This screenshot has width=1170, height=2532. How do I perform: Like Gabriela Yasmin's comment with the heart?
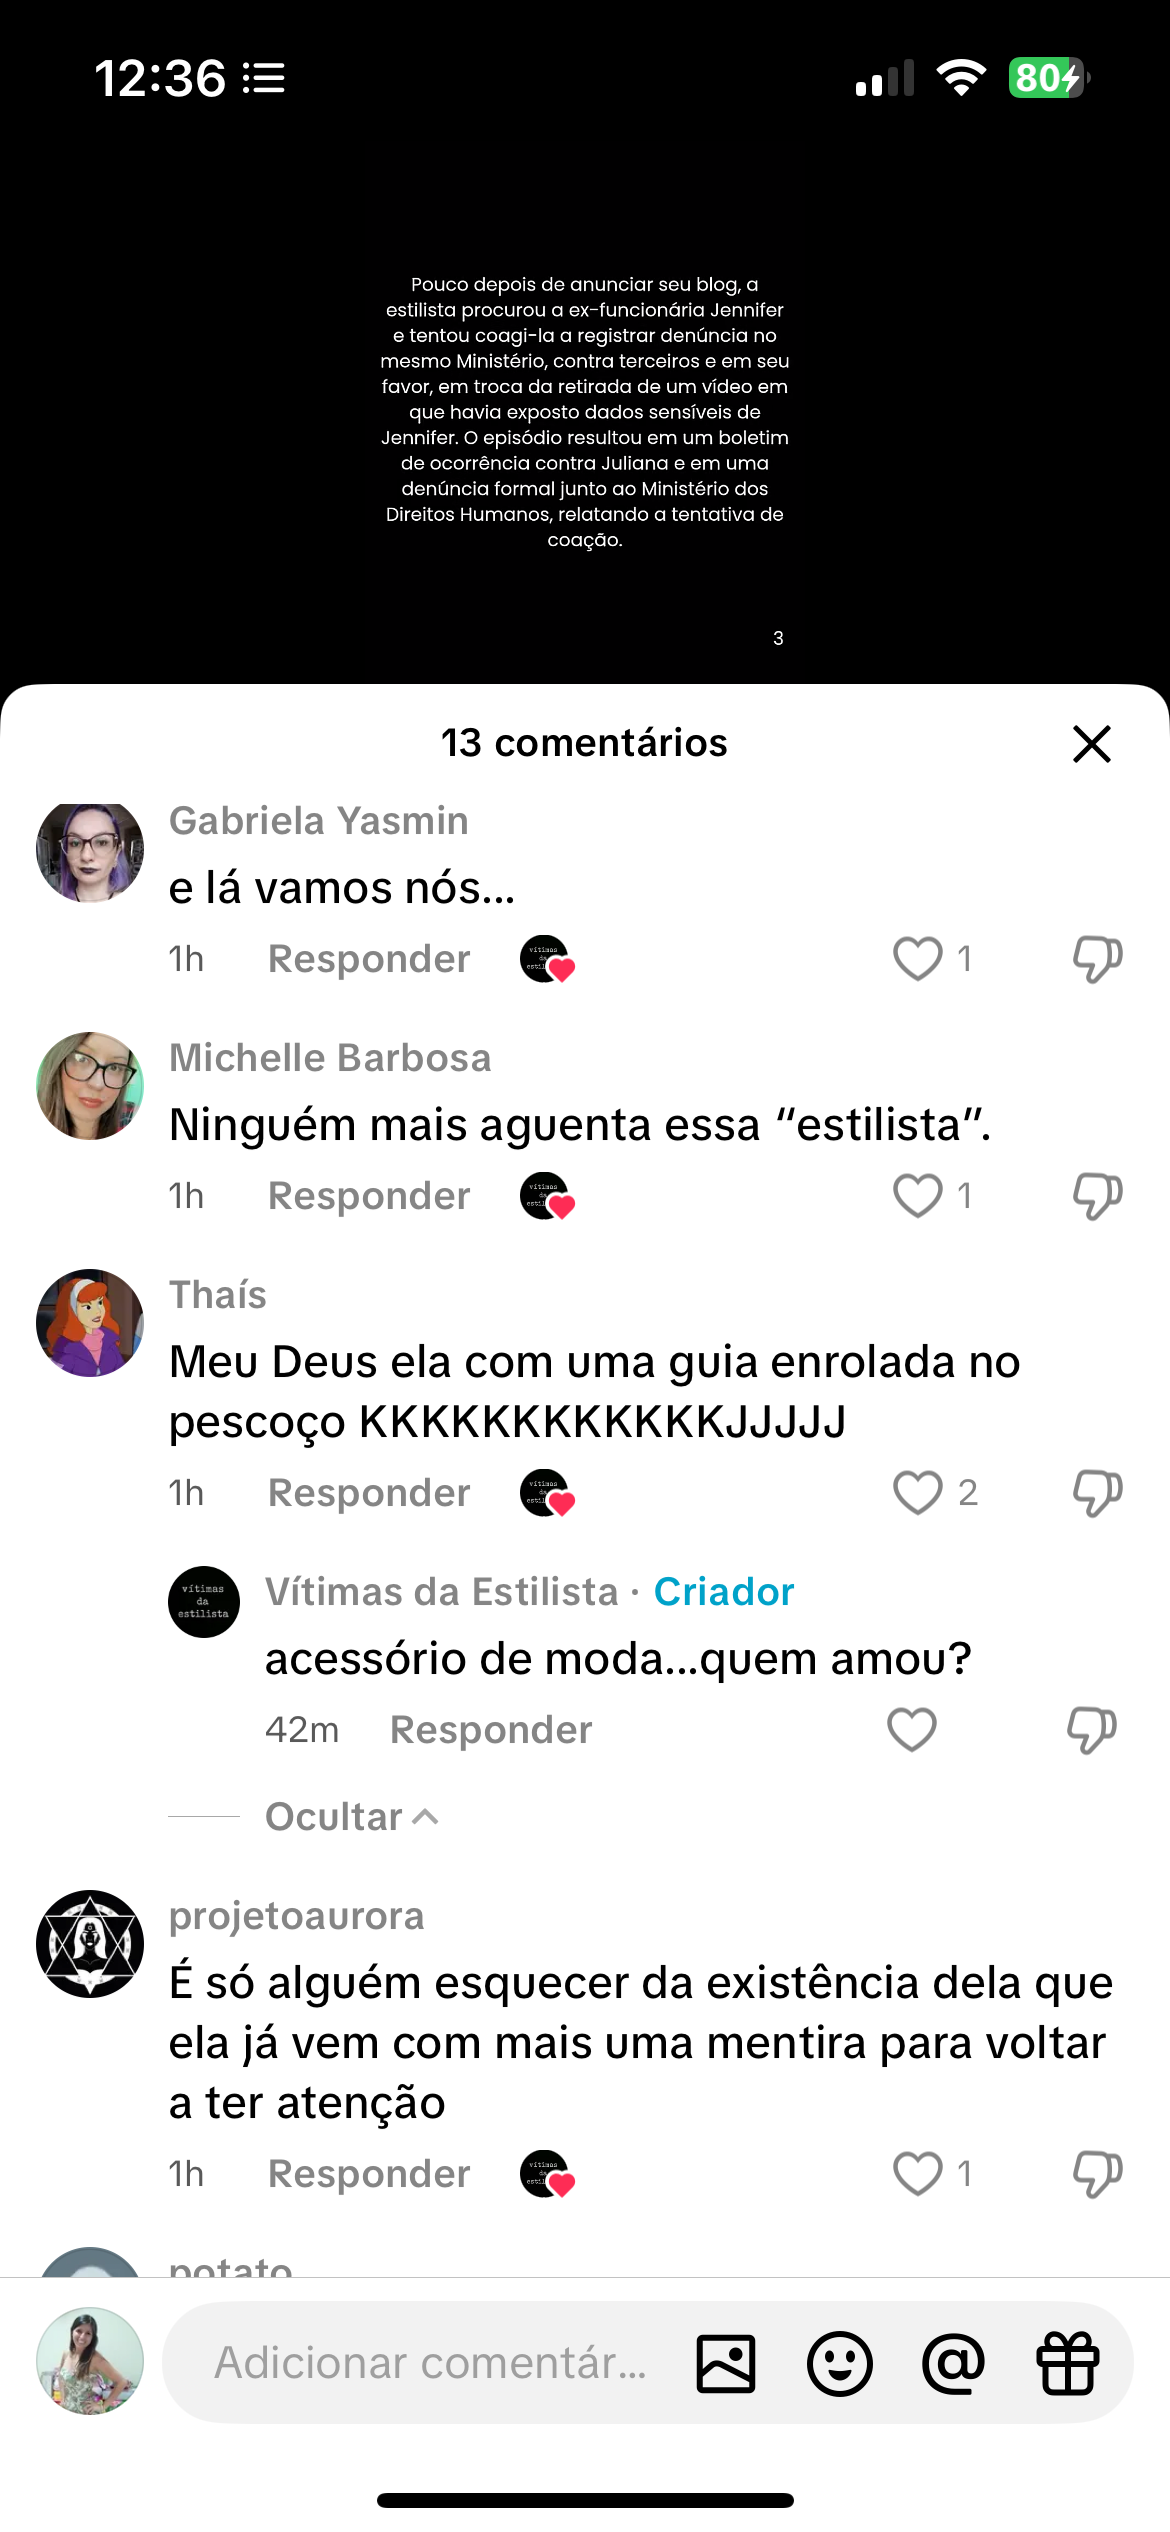(917, 958)
